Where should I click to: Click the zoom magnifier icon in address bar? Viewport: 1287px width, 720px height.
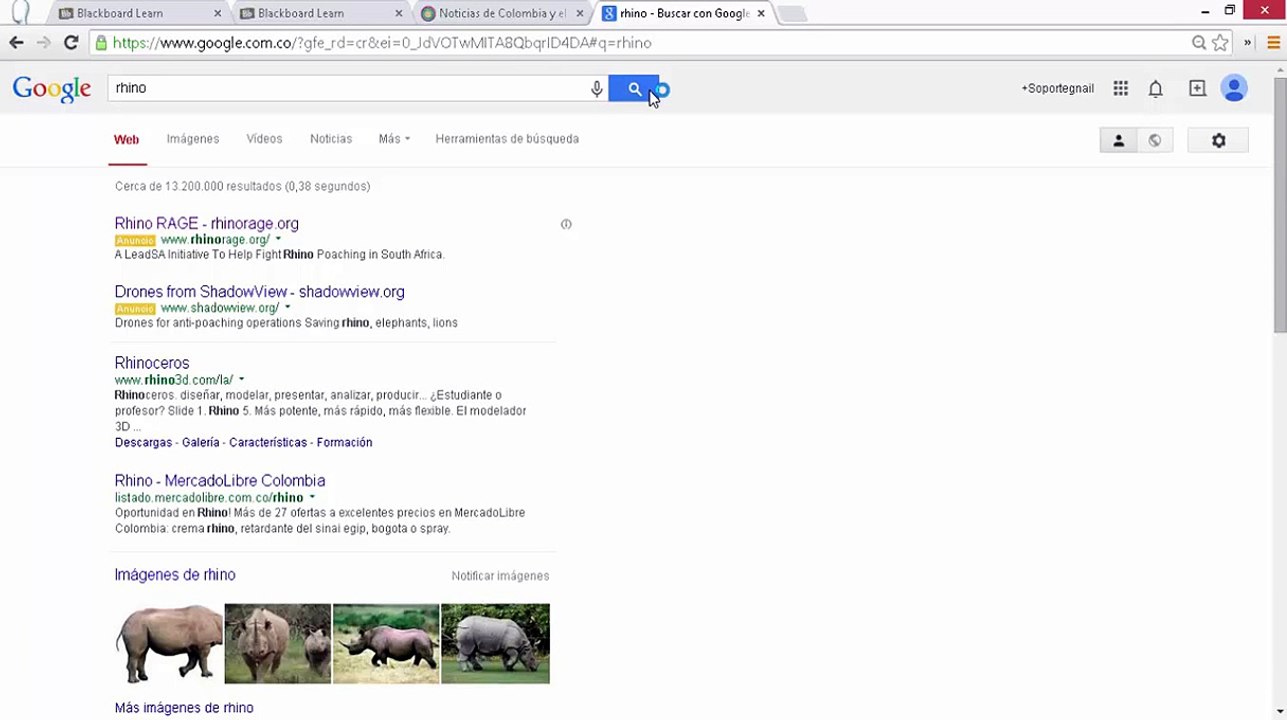1199,43
